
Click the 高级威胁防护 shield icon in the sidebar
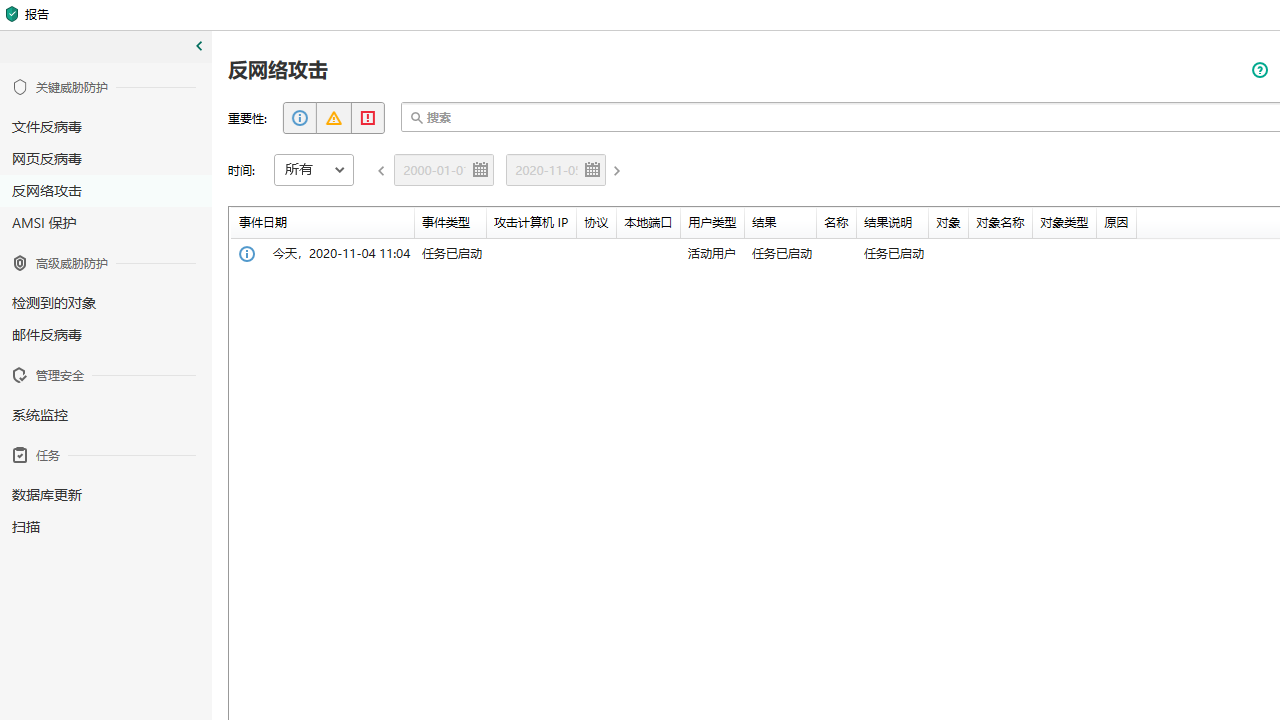click(x=19, y=262)
